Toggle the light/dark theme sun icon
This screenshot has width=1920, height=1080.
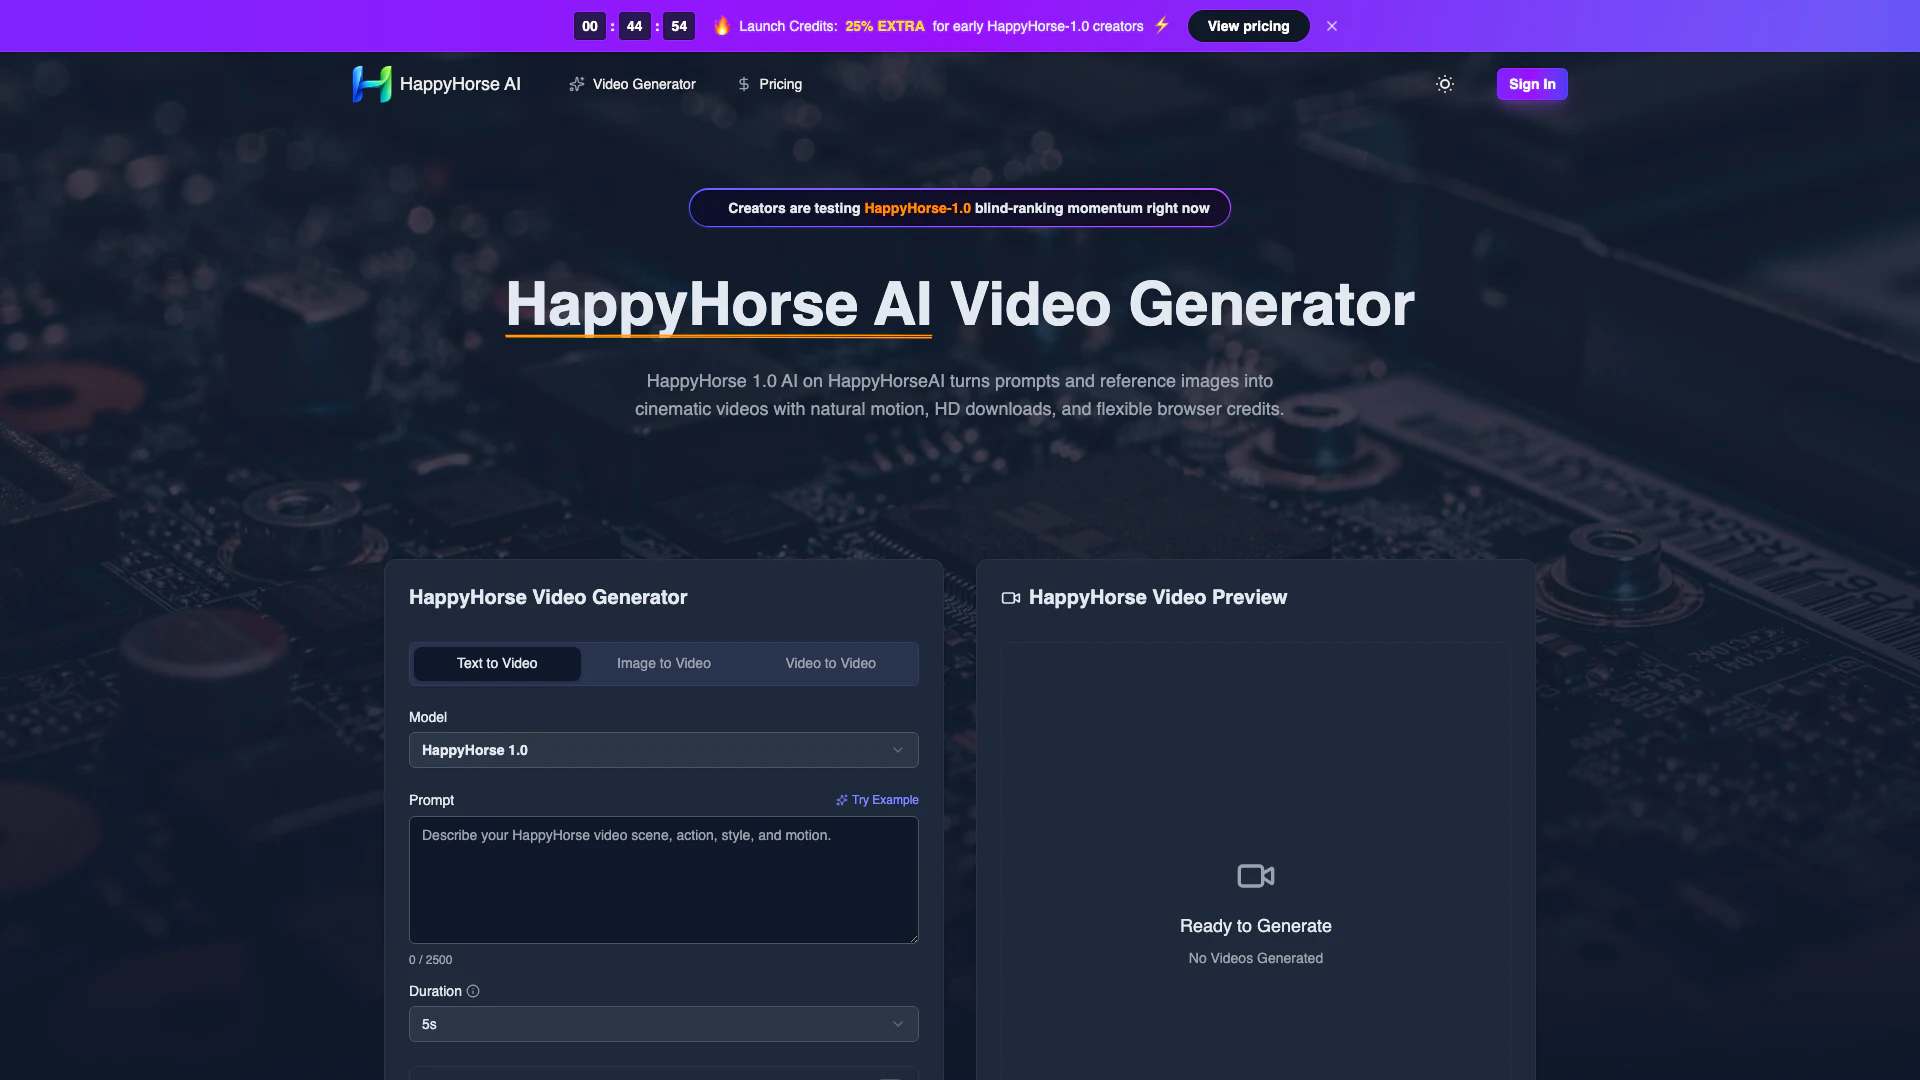[x=1444, y=84]
